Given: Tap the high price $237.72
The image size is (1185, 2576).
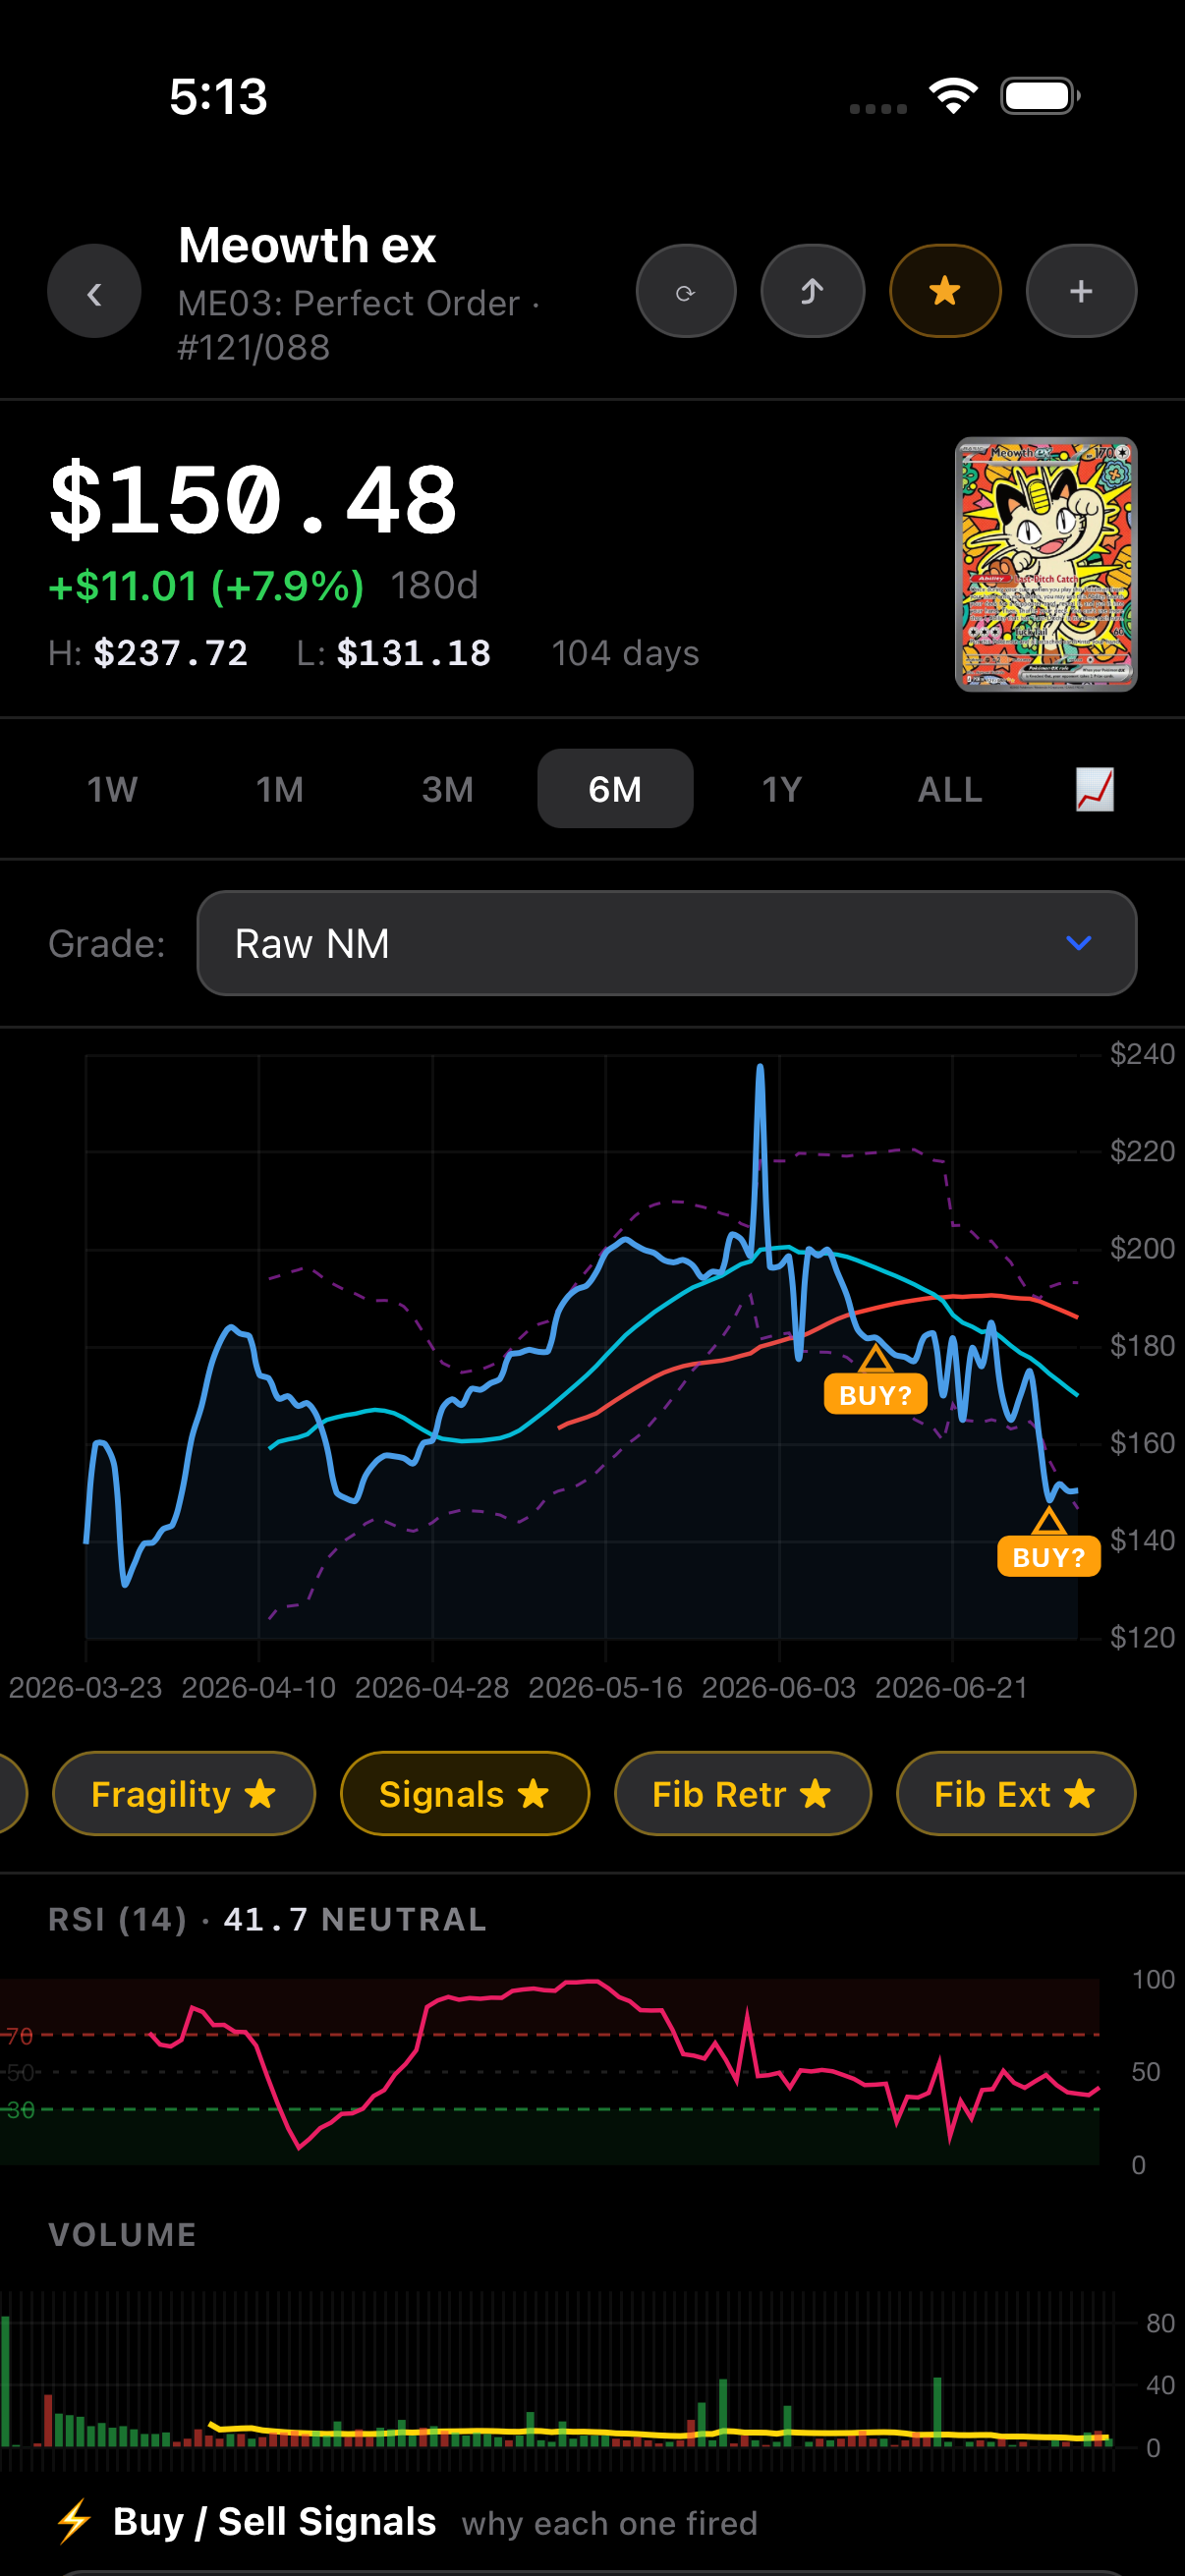Looking at the screenshot, I should (170, 653).
